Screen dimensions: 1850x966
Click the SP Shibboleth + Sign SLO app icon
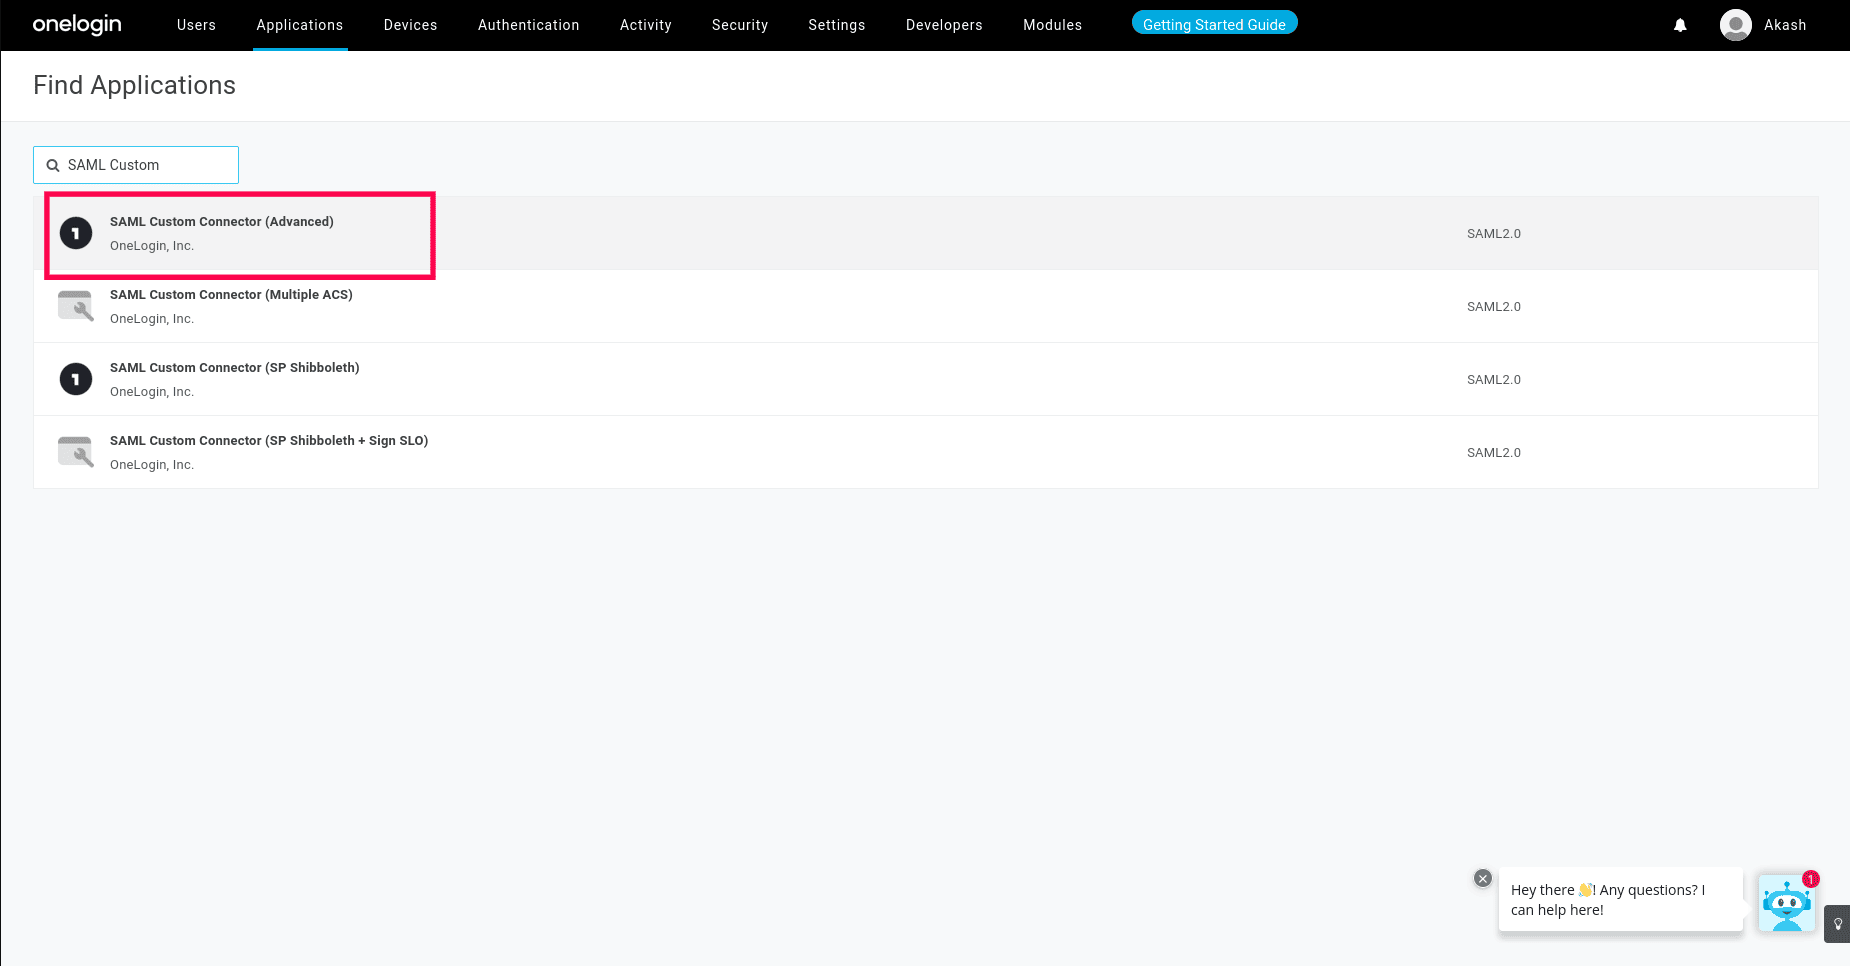(76, 452)
